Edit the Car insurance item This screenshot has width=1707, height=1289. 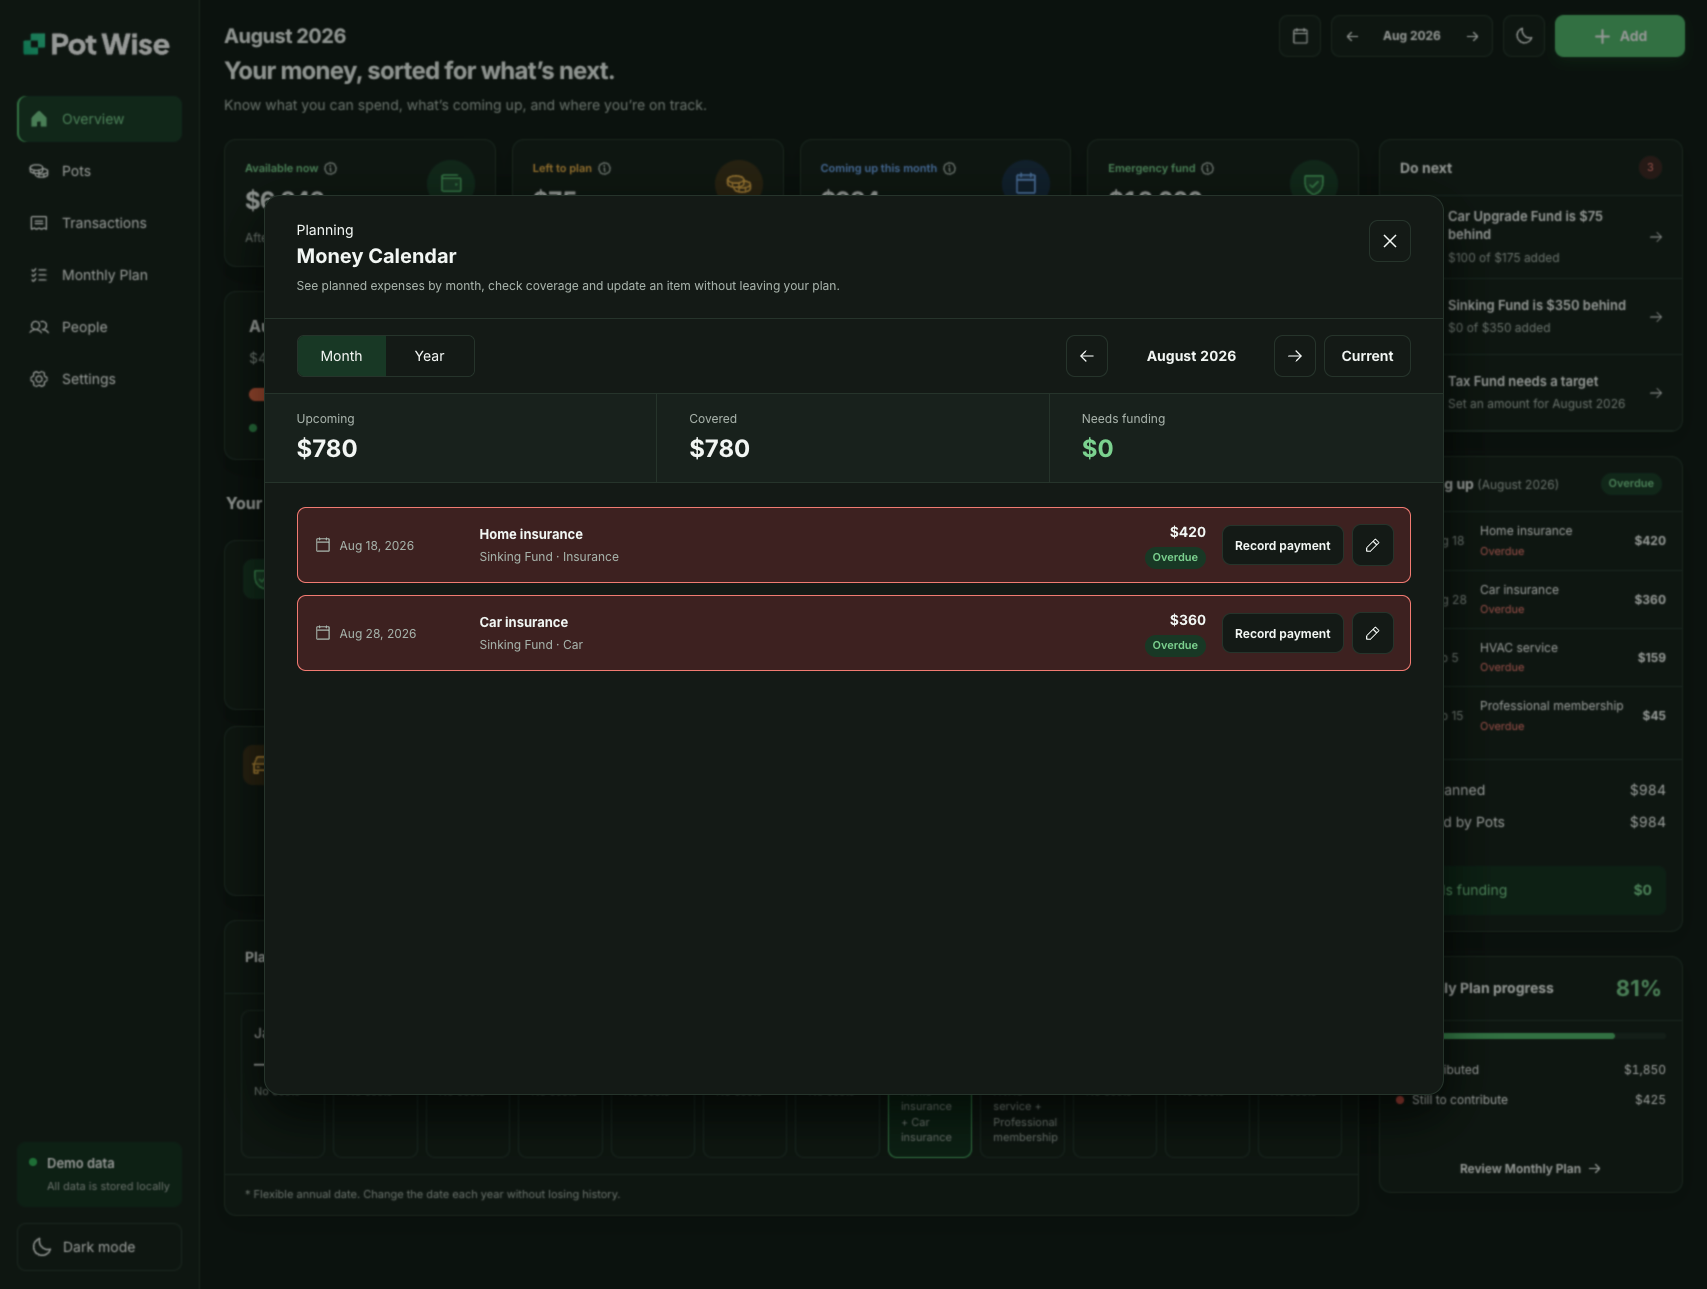tap(1372, 633)
